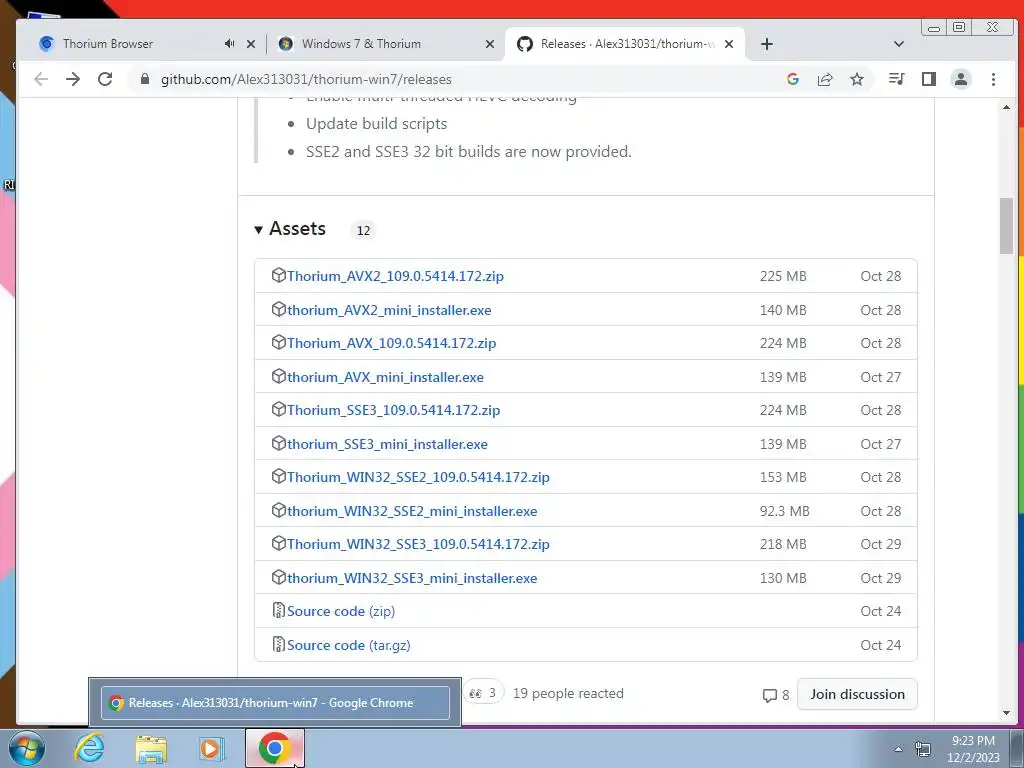The height and width of the screenshot is (768, 1024).
Task: Click the Assets count badge 12
Action: pyautogui.click(x=363, y=231)
